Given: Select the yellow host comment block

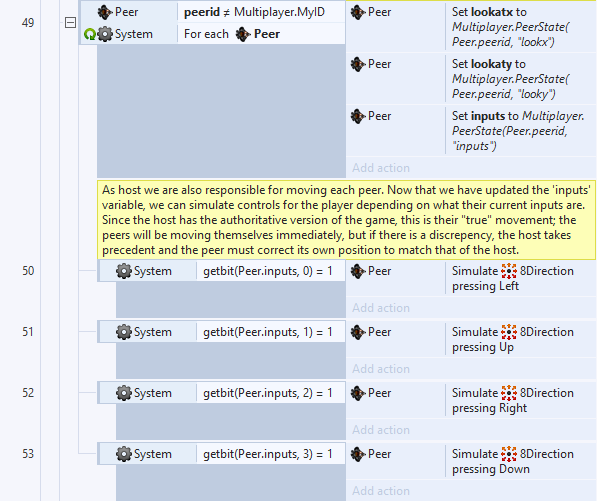Looking at the screenshot, I should (346, 220).
